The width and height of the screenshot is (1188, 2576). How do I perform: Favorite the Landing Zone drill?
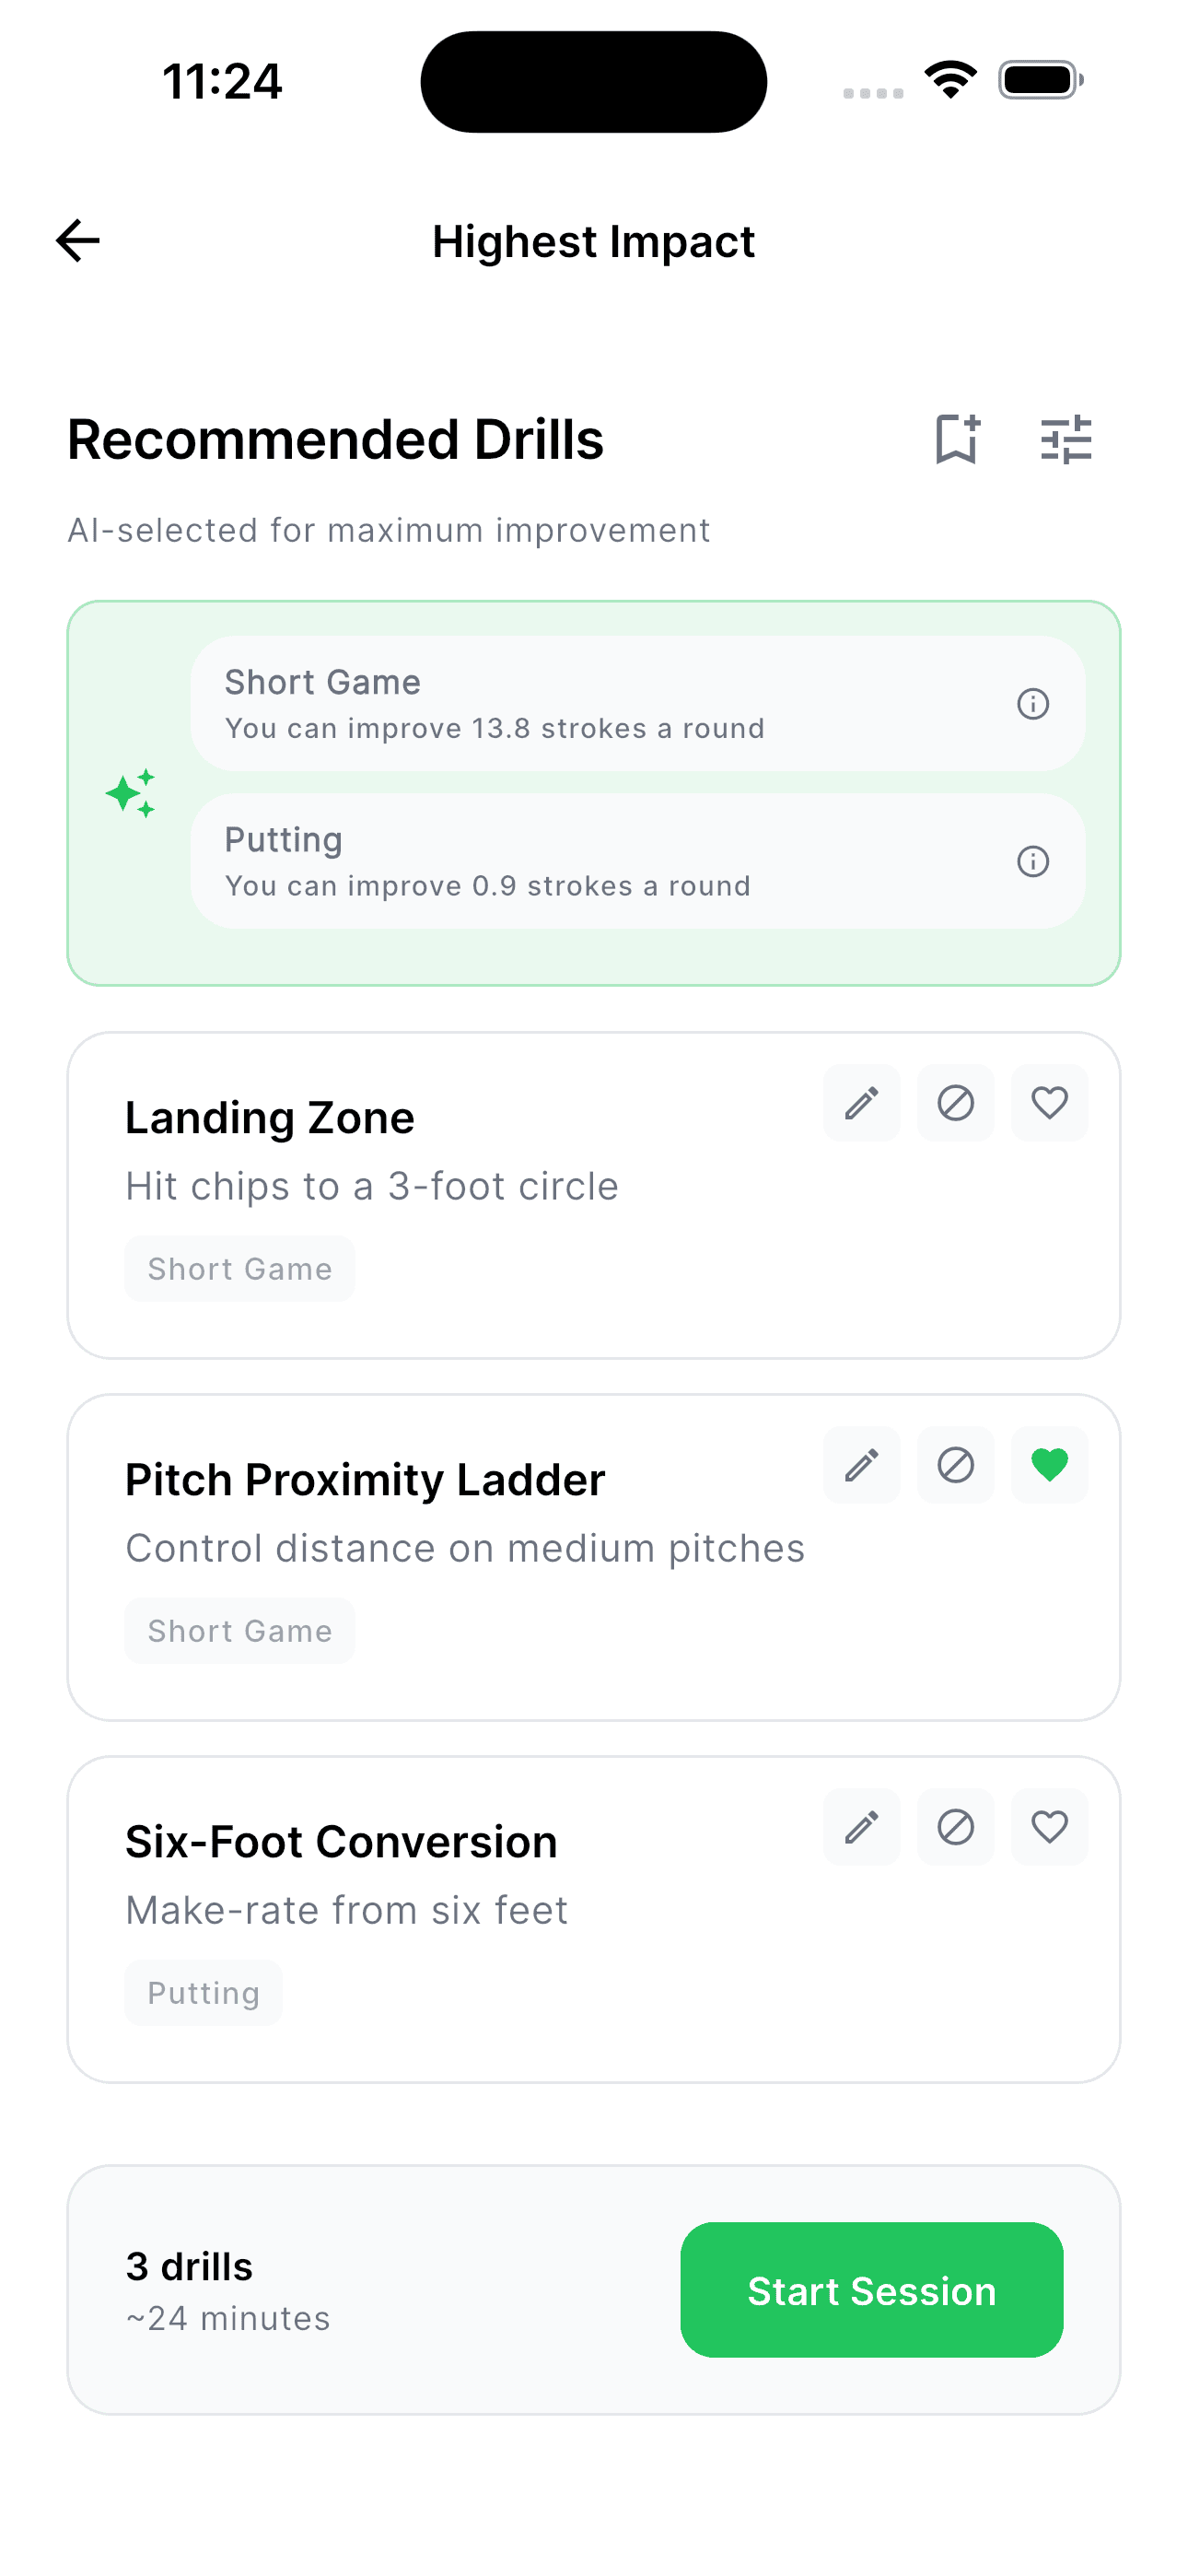pos(1049,1103)
